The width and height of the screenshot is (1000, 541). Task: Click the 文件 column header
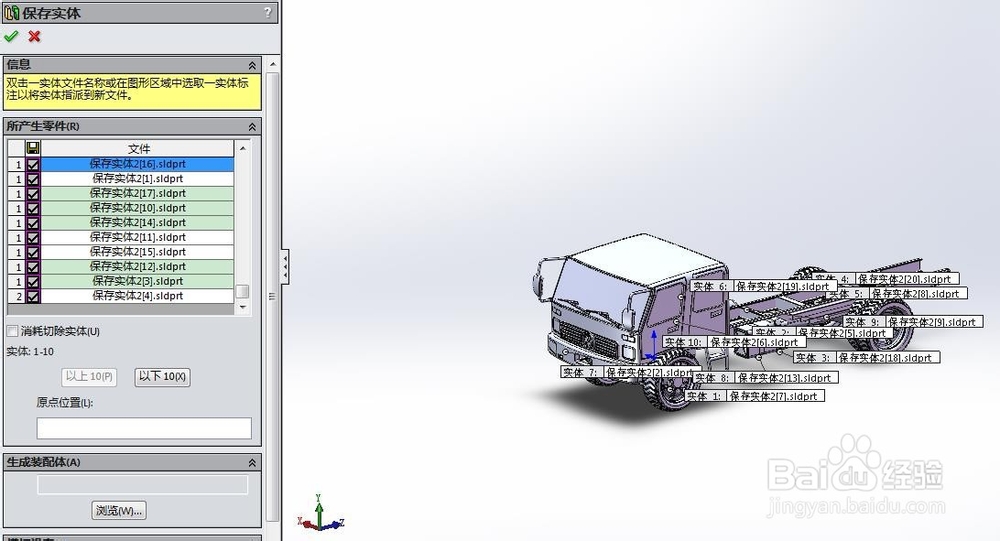tap(138, 149)
